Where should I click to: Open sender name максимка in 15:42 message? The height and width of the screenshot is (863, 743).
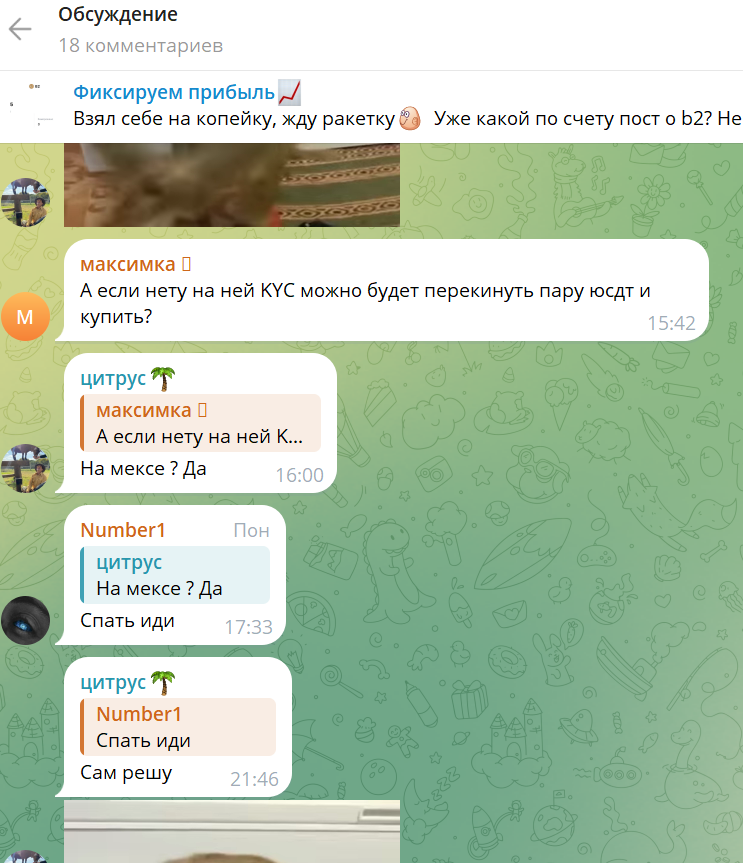coord(128,264)
